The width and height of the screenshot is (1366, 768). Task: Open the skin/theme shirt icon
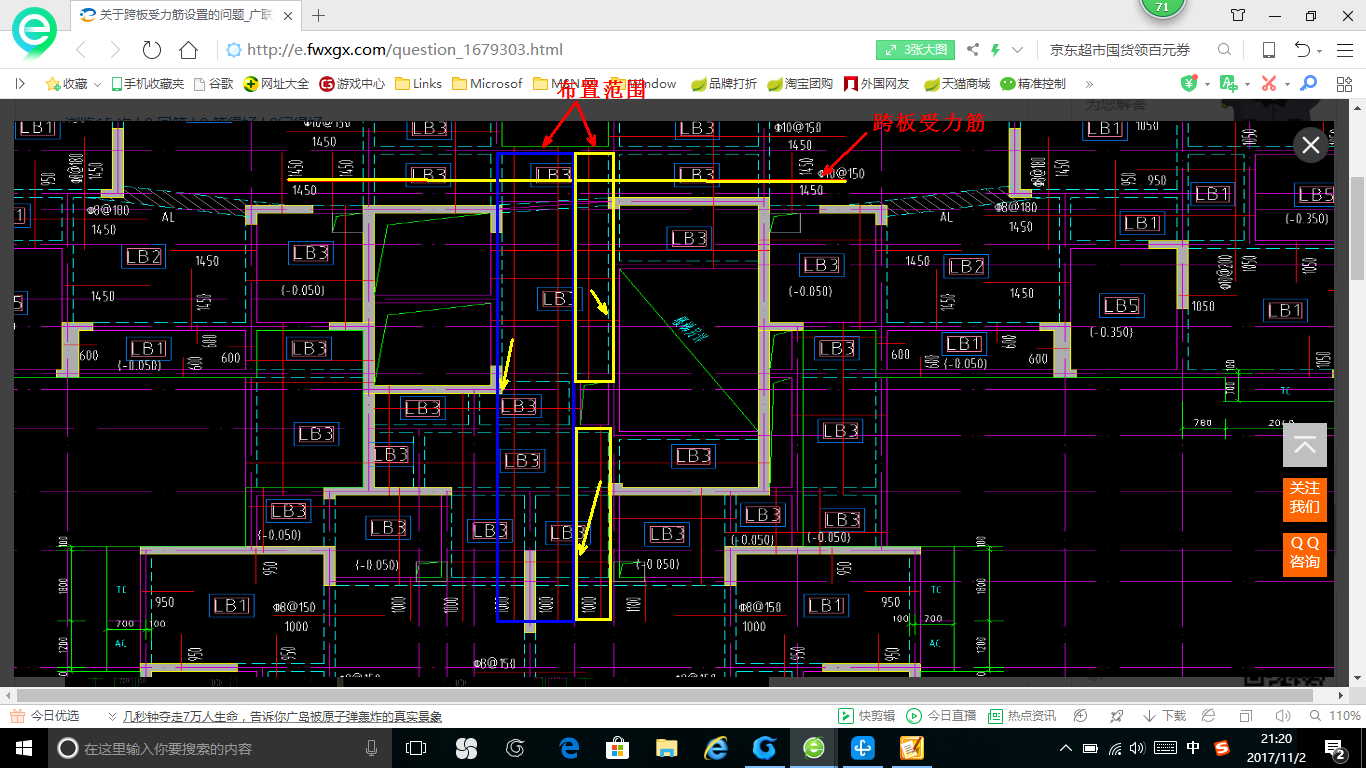[x=1238, y=15]
